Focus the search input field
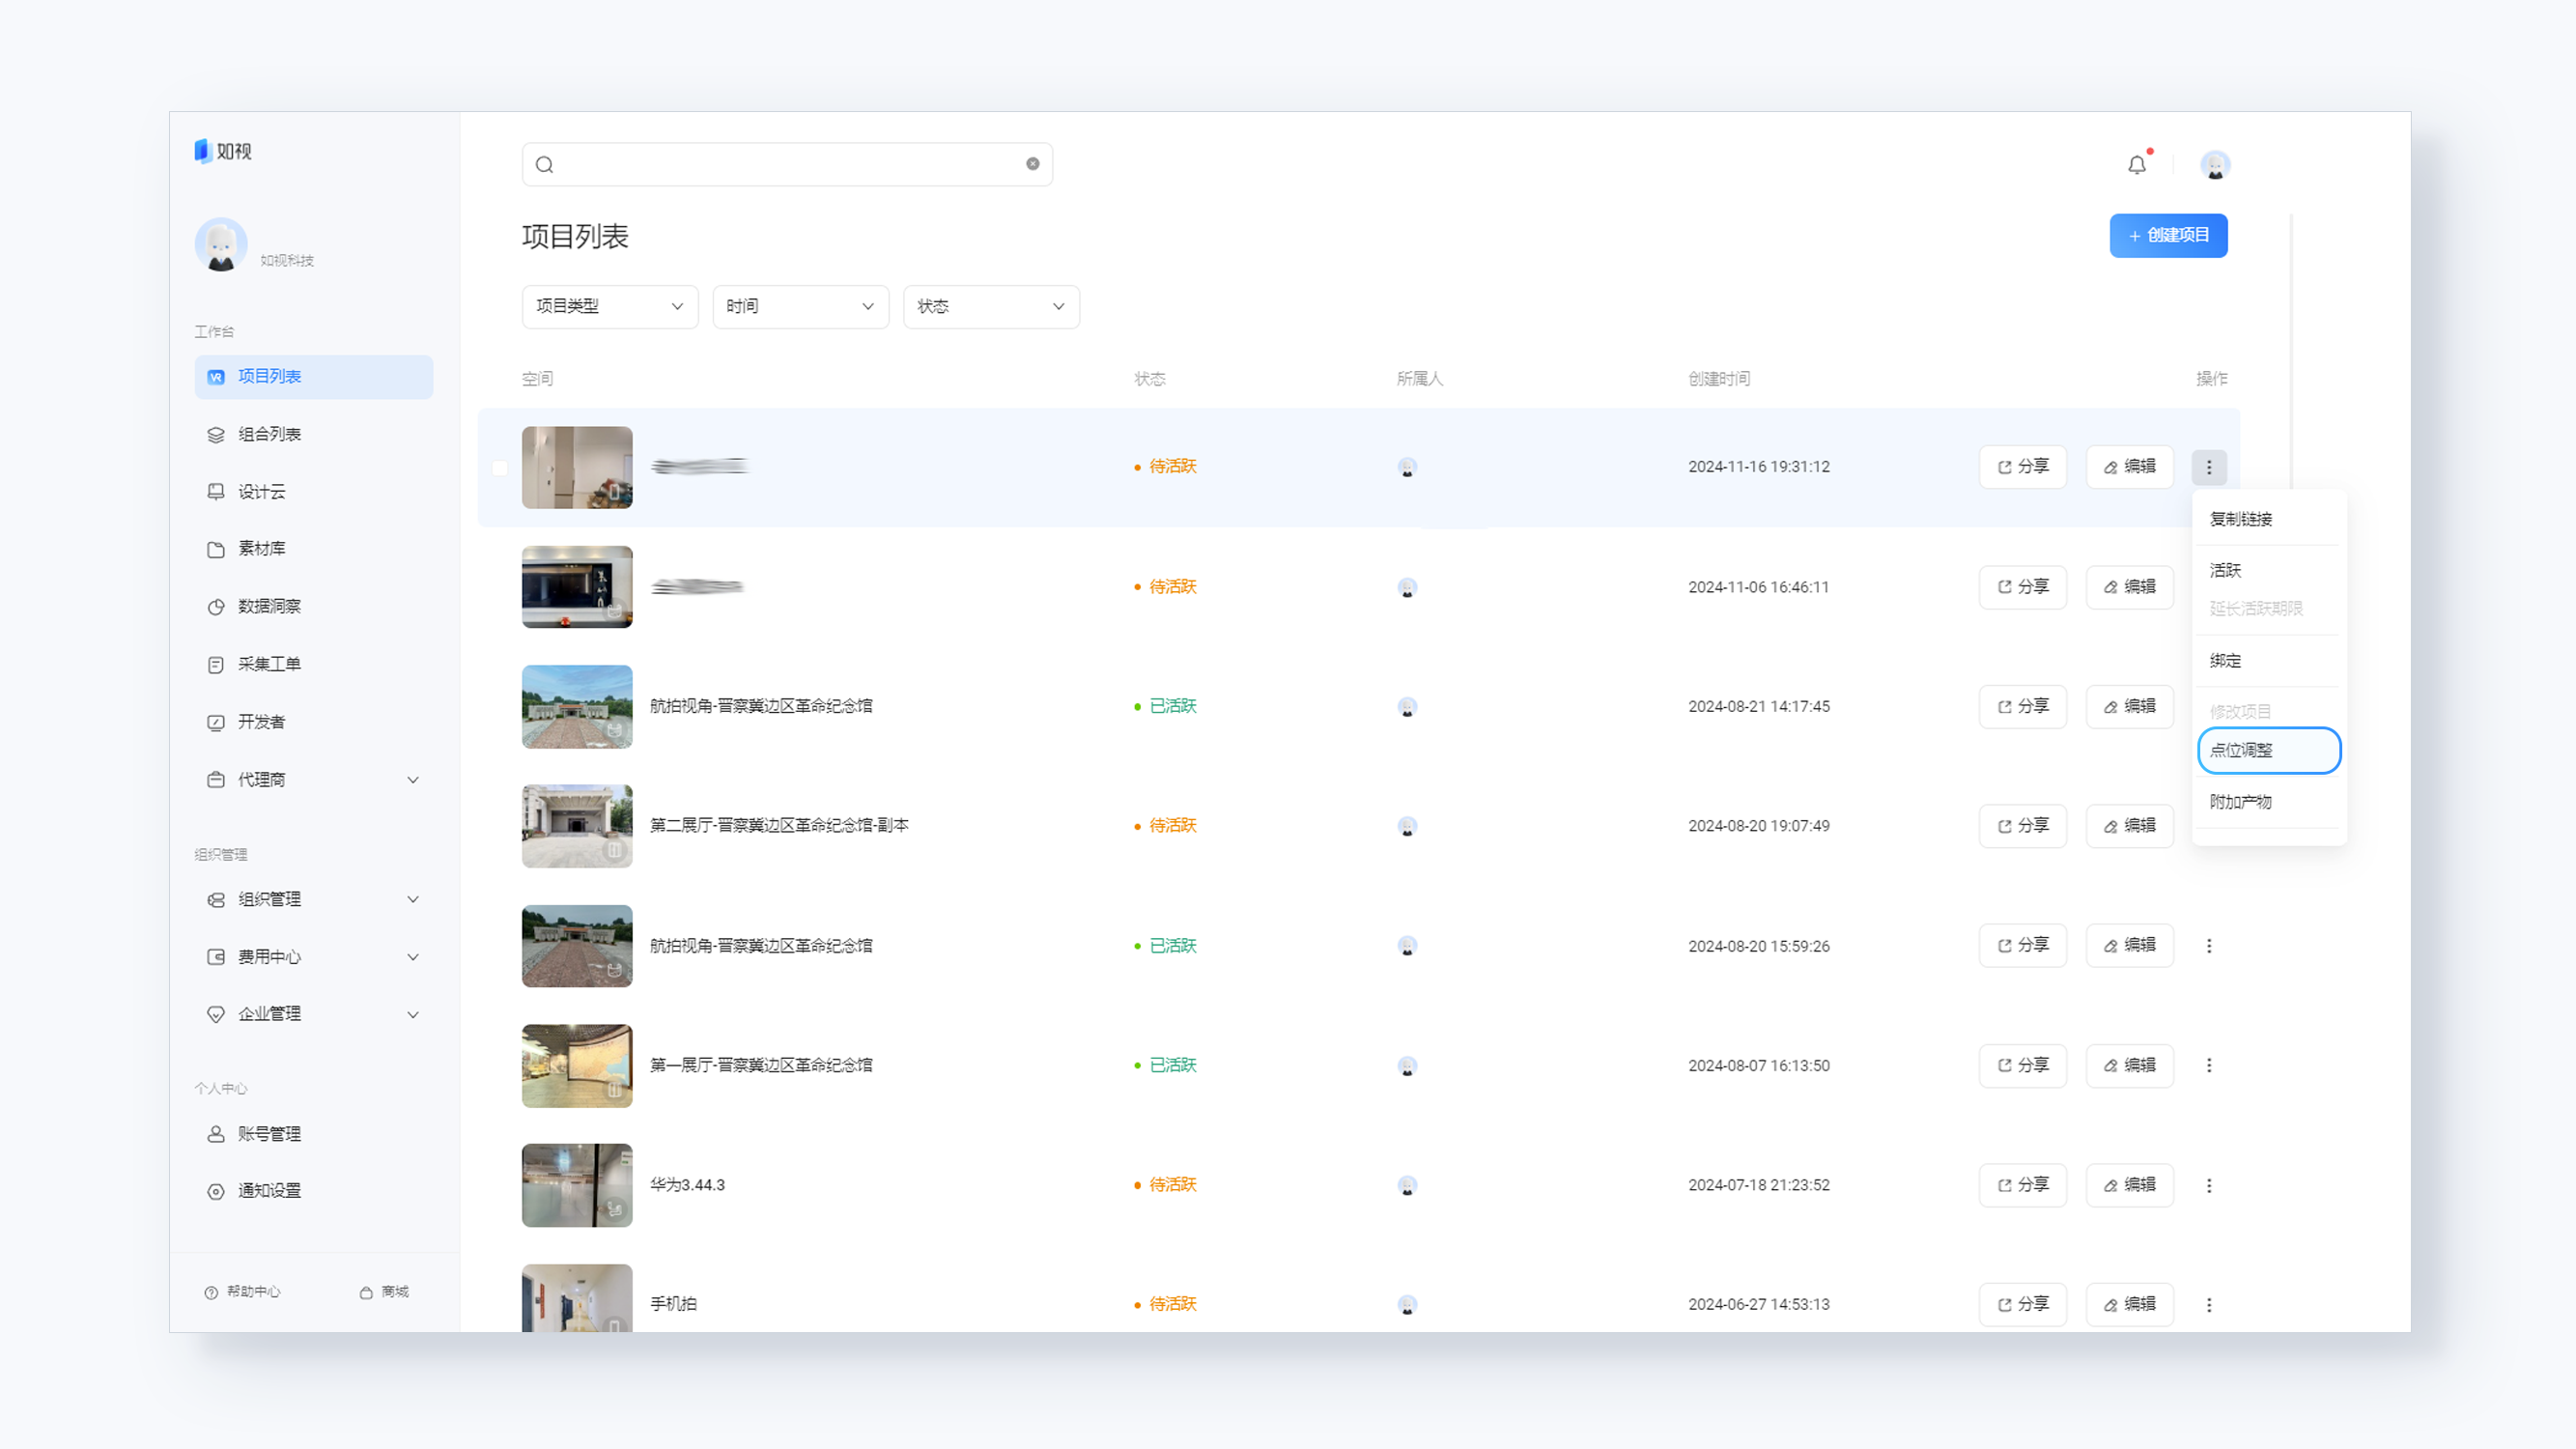The image size is (2576, 1449). [x=787, y=165]
